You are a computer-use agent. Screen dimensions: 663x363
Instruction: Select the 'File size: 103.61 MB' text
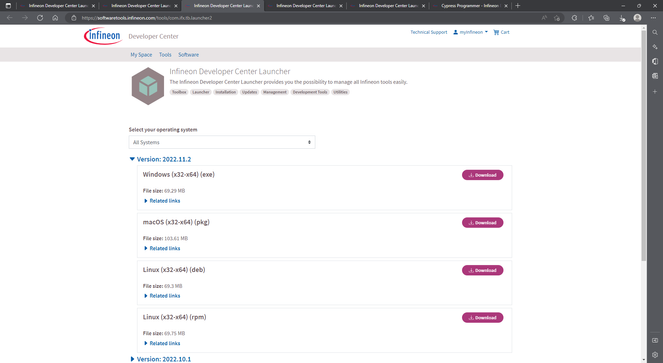click(x=165, y=238)
